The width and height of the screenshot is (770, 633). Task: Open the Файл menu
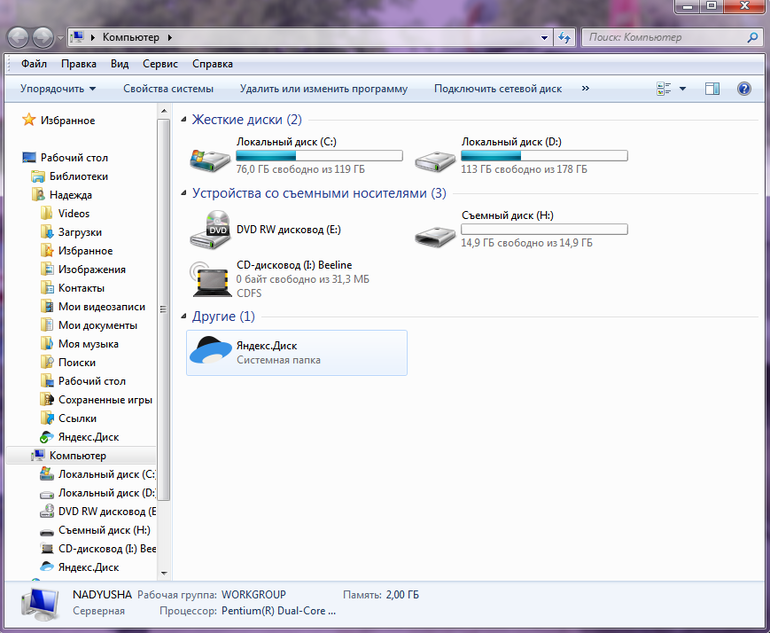coord(33,64)
